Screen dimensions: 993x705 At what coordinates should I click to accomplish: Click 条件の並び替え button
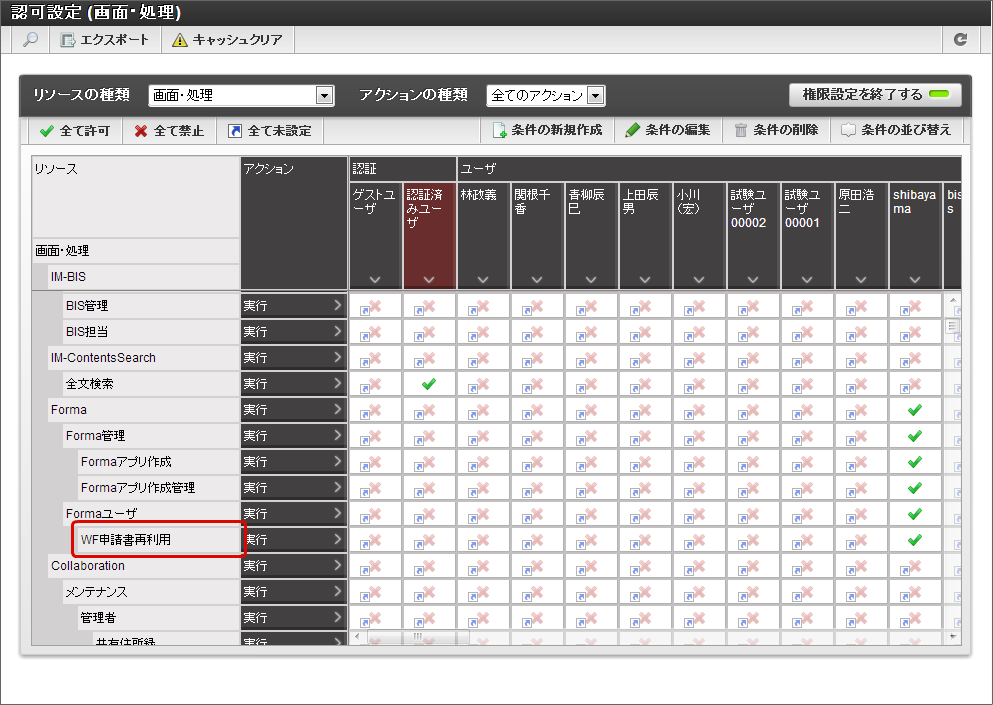click(896, 130)
